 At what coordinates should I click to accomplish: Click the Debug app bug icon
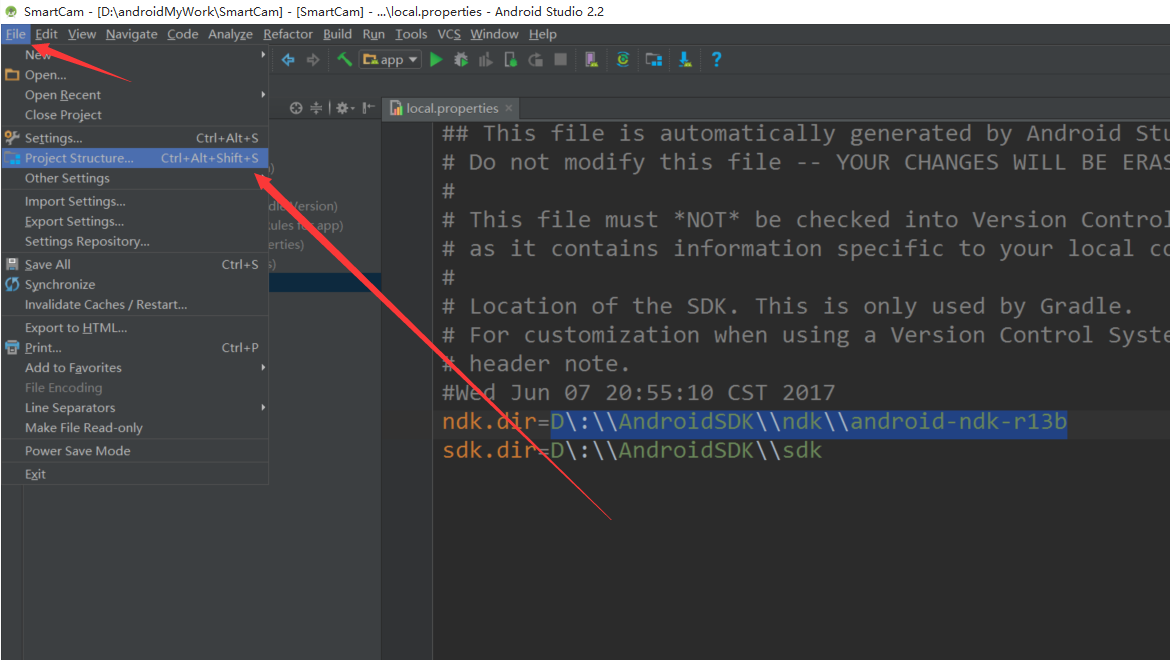click(461, 60)
